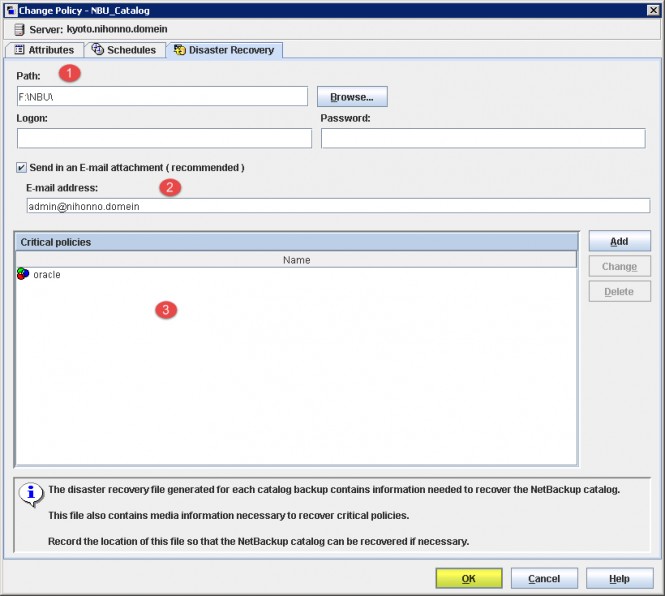
Task: Open the Schedules tab
Action: click(x=125, y=50)
